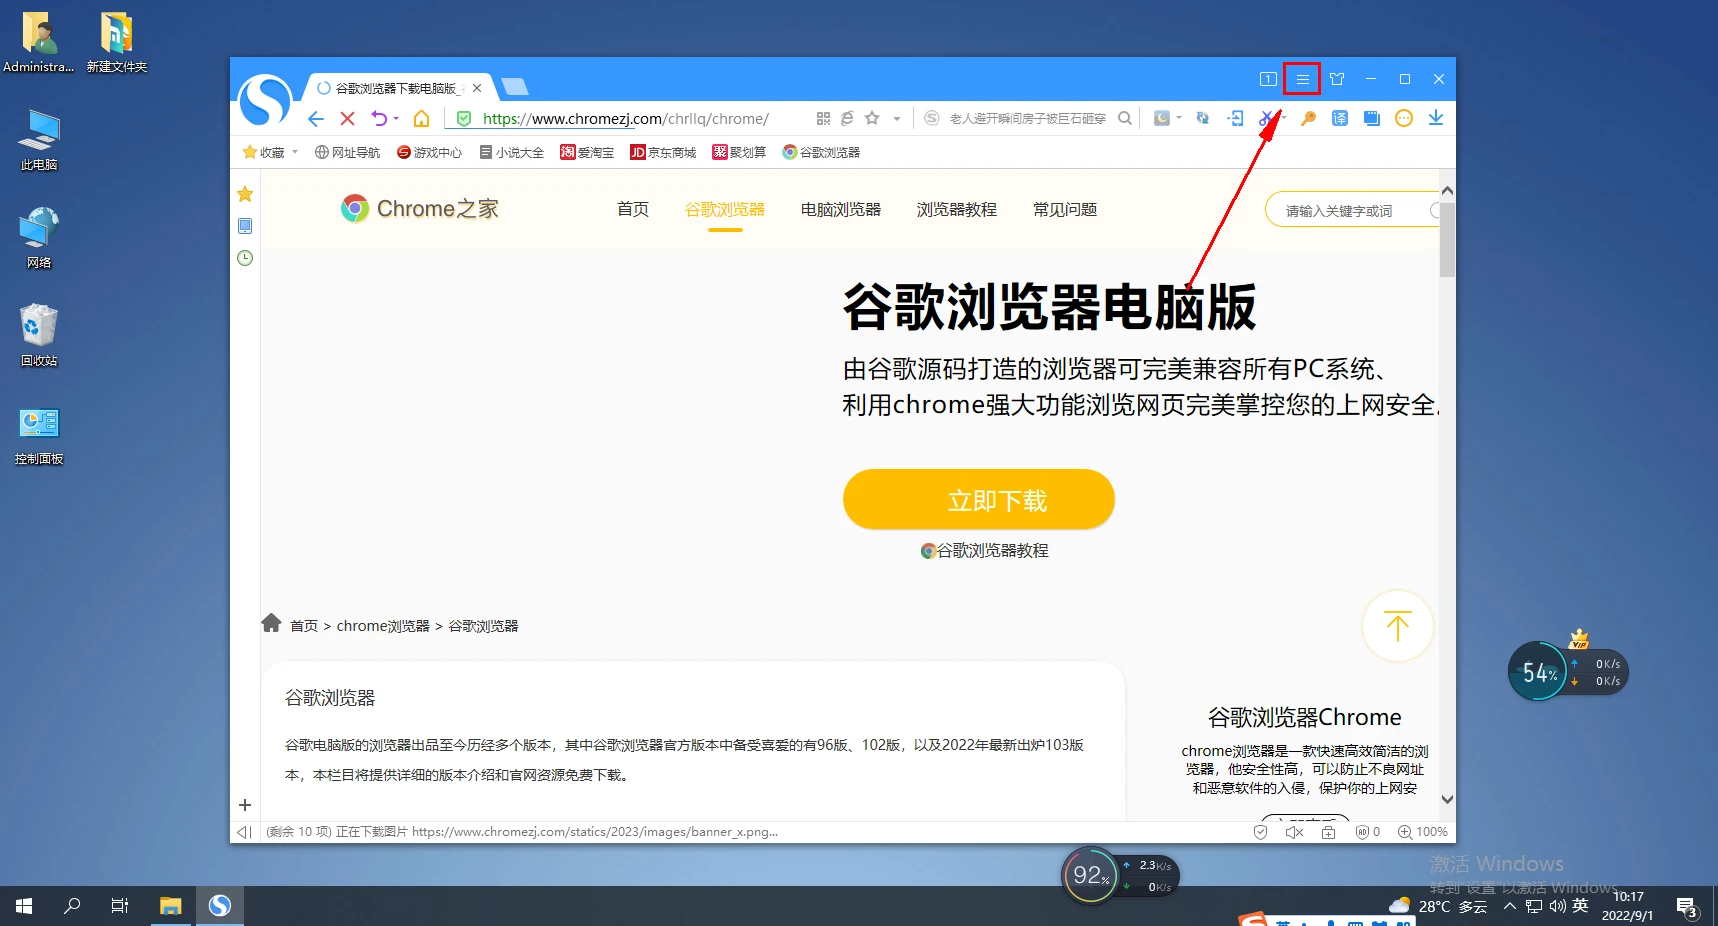Open the 谷歌浏览器 site navigation item
The image size is (1718, 926).
[725, 209]
